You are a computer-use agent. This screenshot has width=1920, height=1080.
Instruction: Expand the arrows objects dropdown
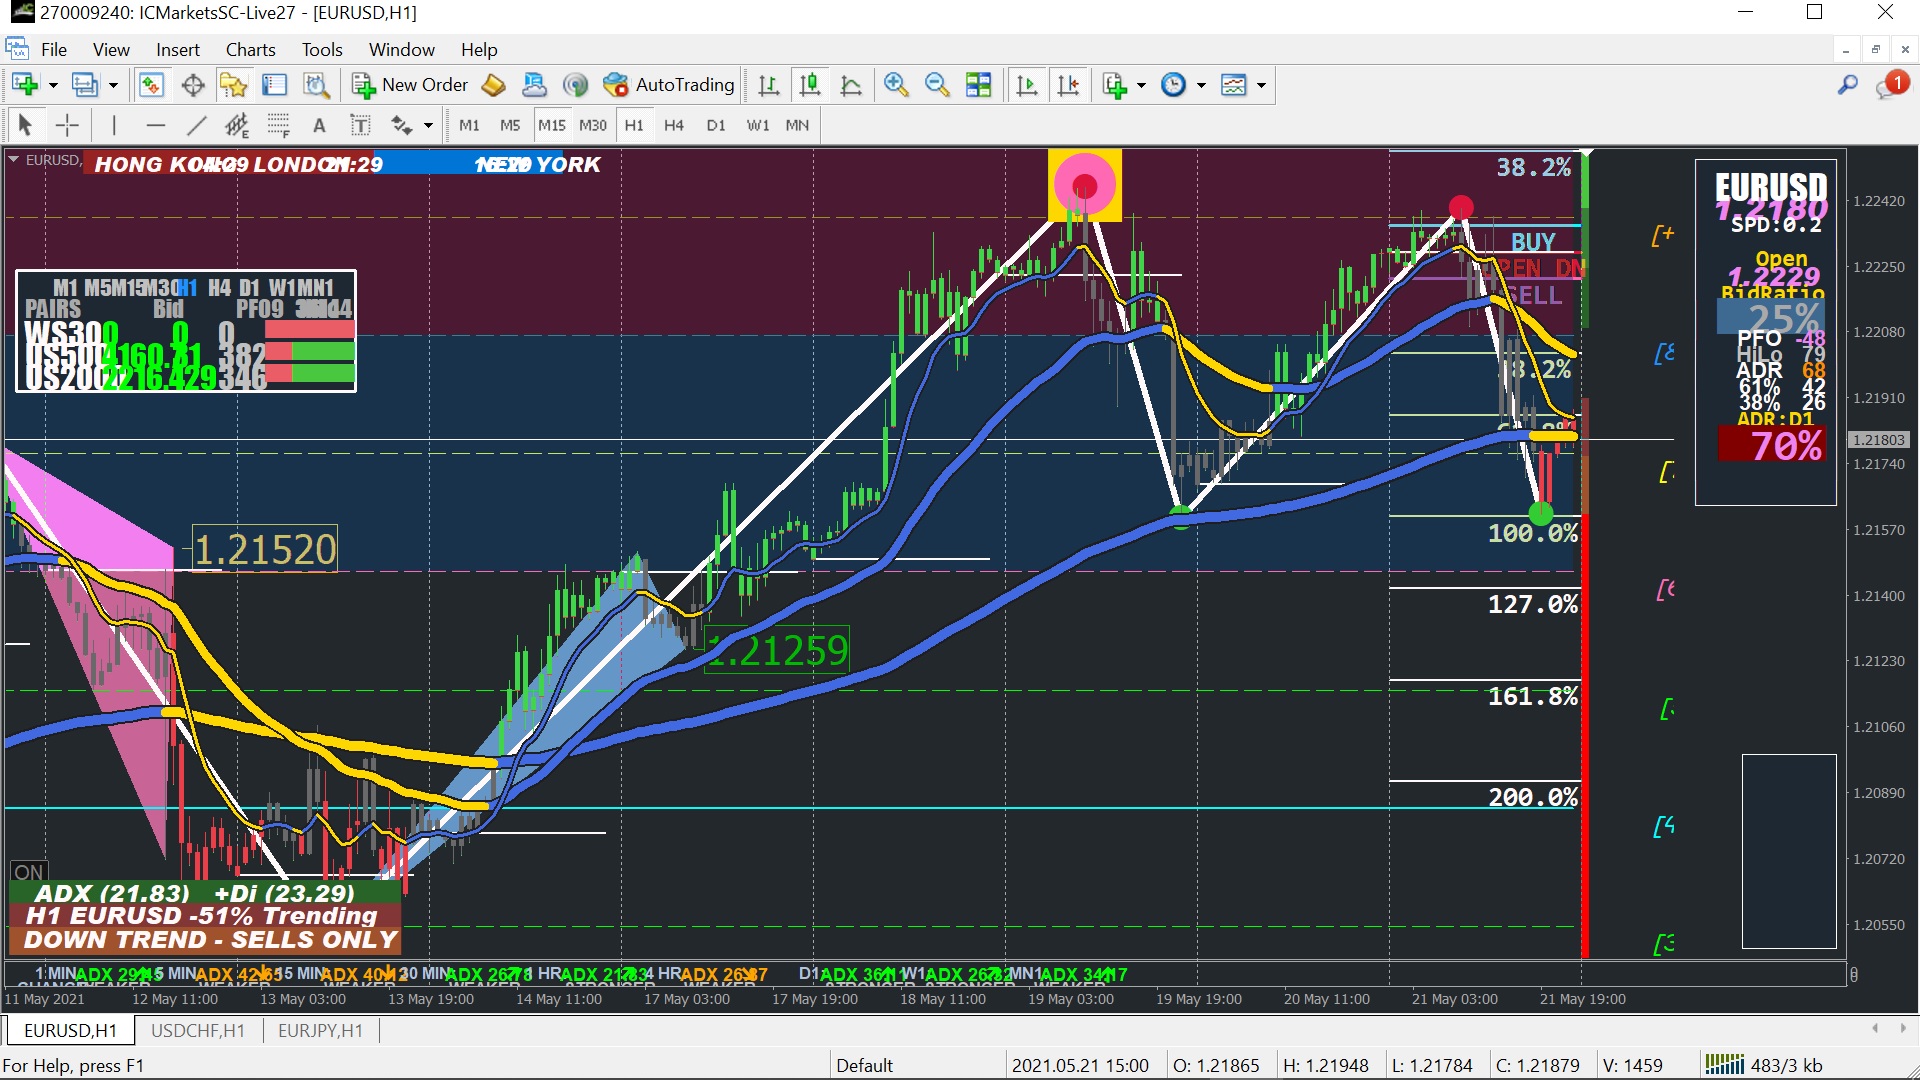(428, 125)
